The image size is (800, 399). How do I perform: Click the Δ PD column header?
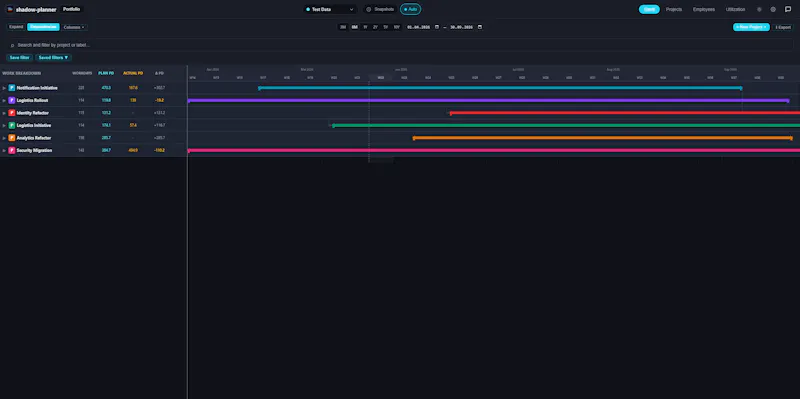159,73
